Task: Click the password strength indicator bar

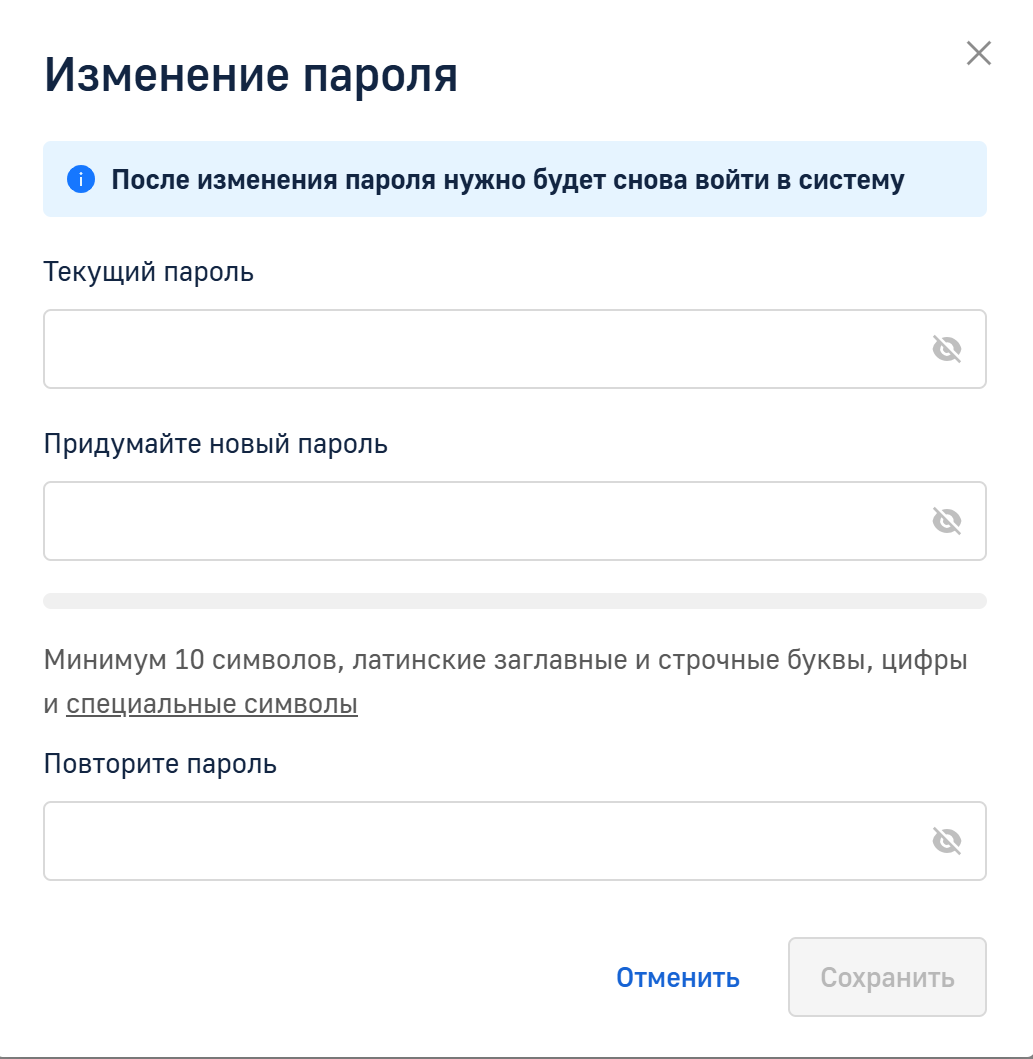Action: (514, 601)
